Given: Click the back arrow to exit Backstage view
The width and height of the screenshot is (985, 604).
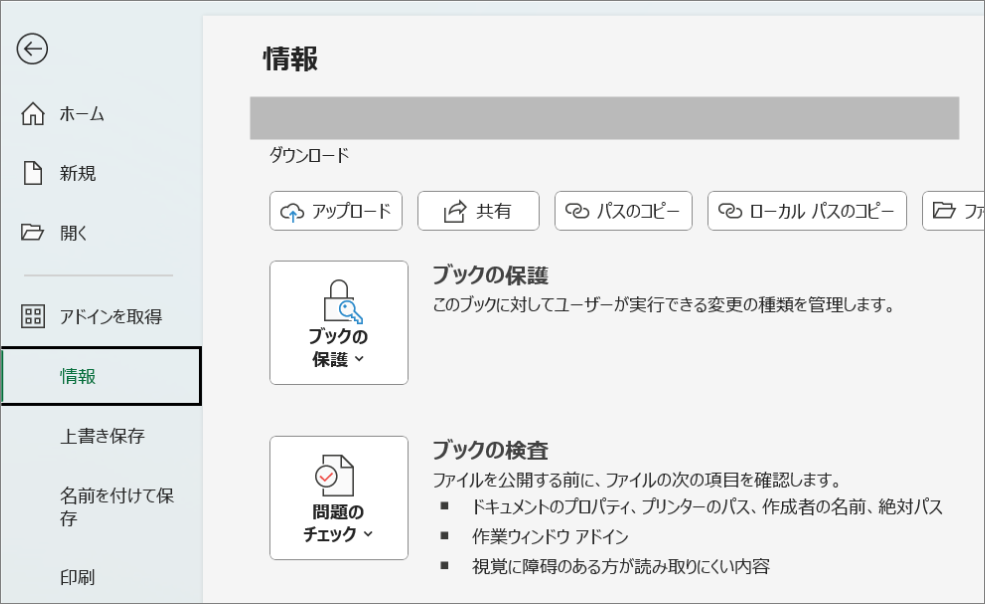Looking at the screenshot, I should click(32, 48).
